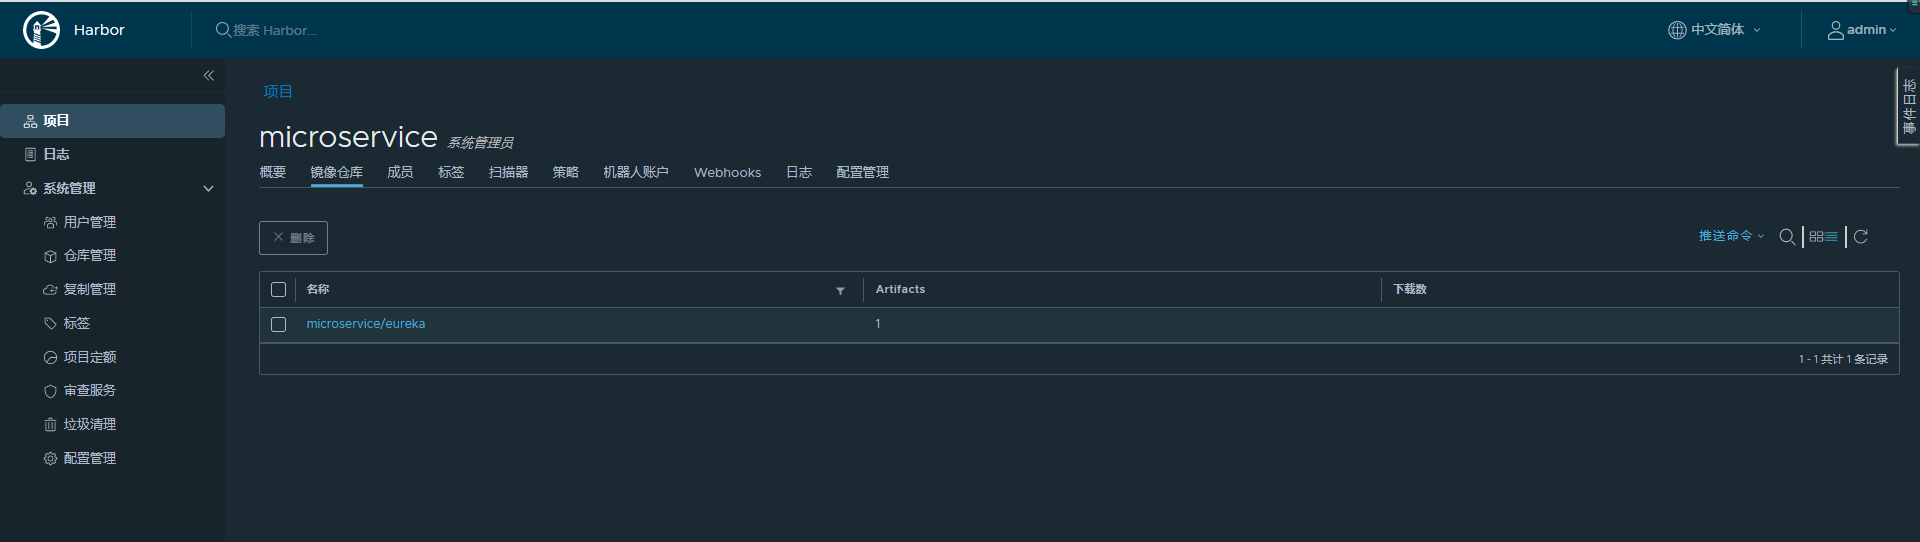Open the admin account dropdown

coord(1862,30)
